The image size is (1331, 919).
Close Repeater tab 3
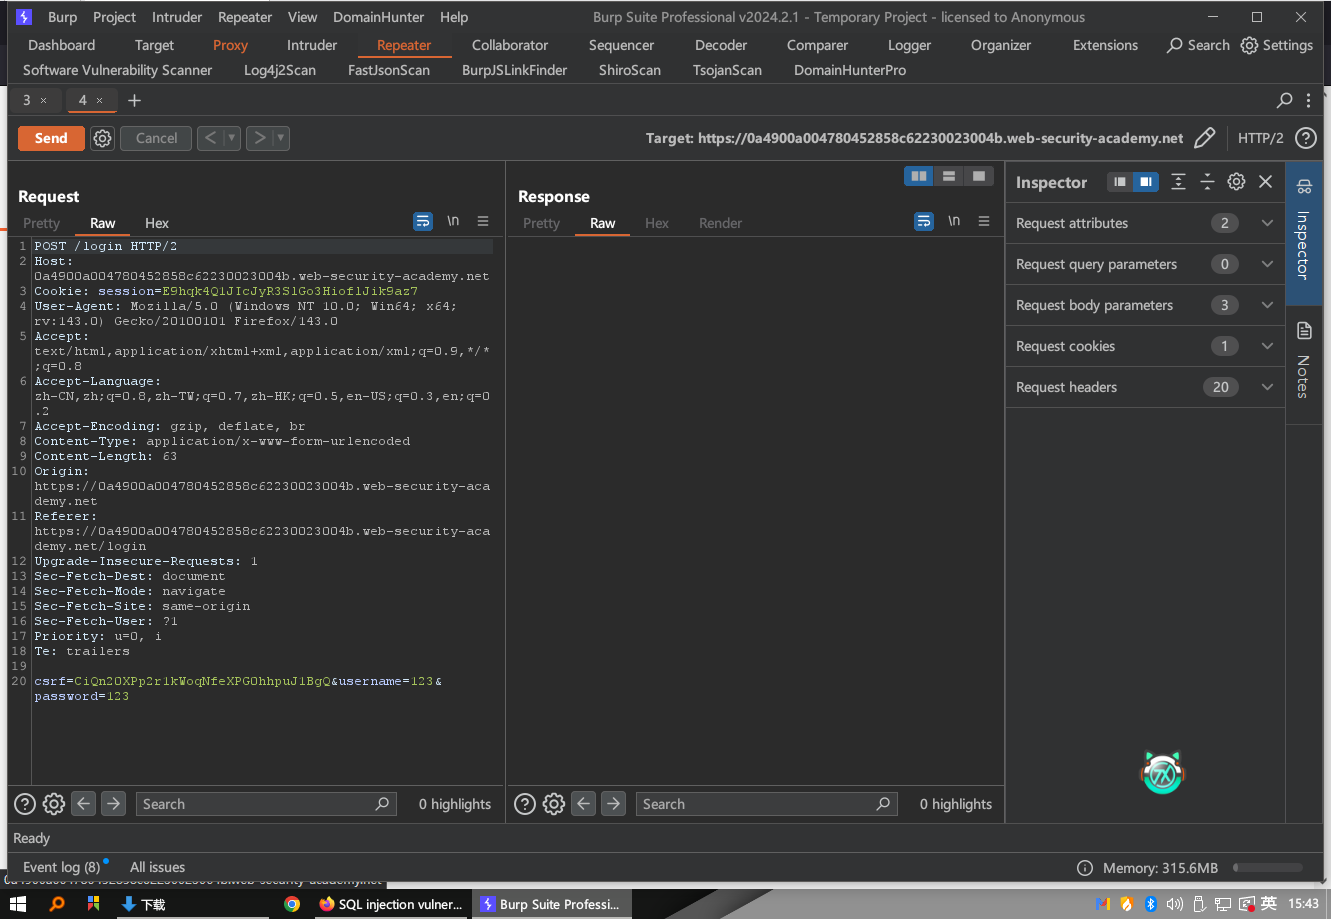pos(43,101)
